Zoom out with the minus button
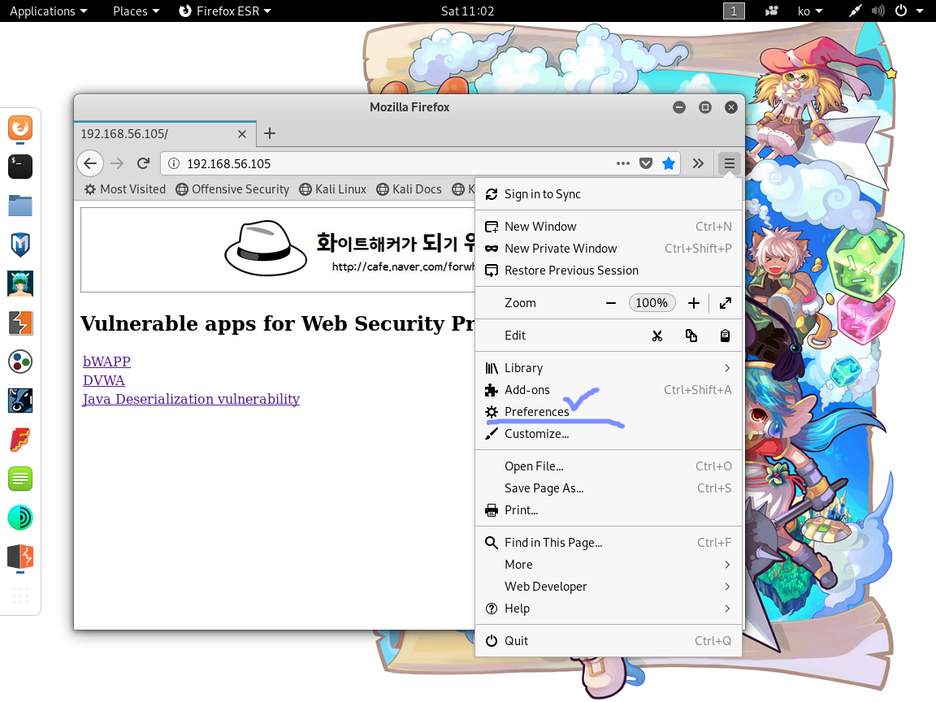 click(x=610, y=303)
